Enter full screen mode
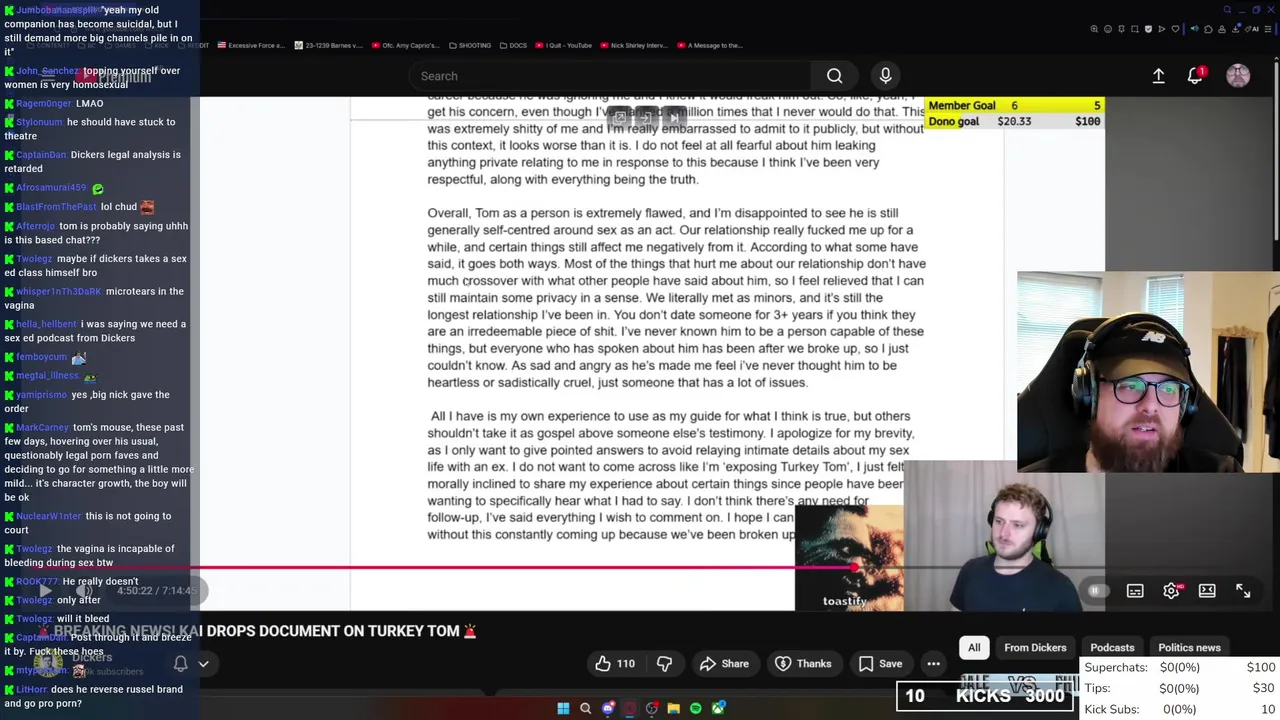This screenshot has height=720, width=1280. 1243,591
